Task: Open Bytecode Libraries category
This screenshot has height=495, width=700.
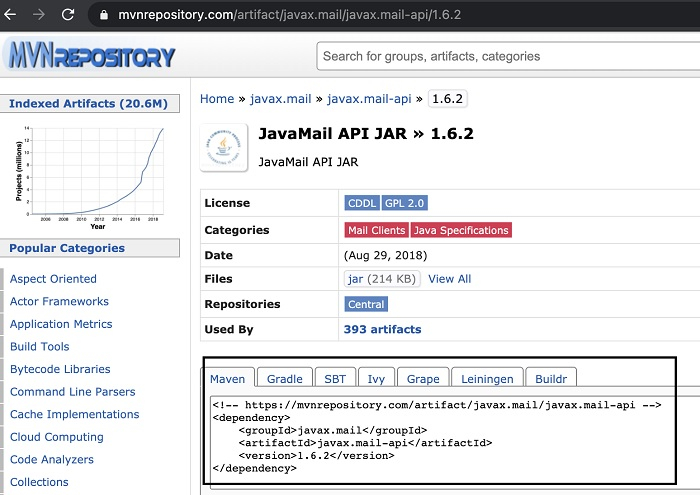Action: (x=60, y=369)
